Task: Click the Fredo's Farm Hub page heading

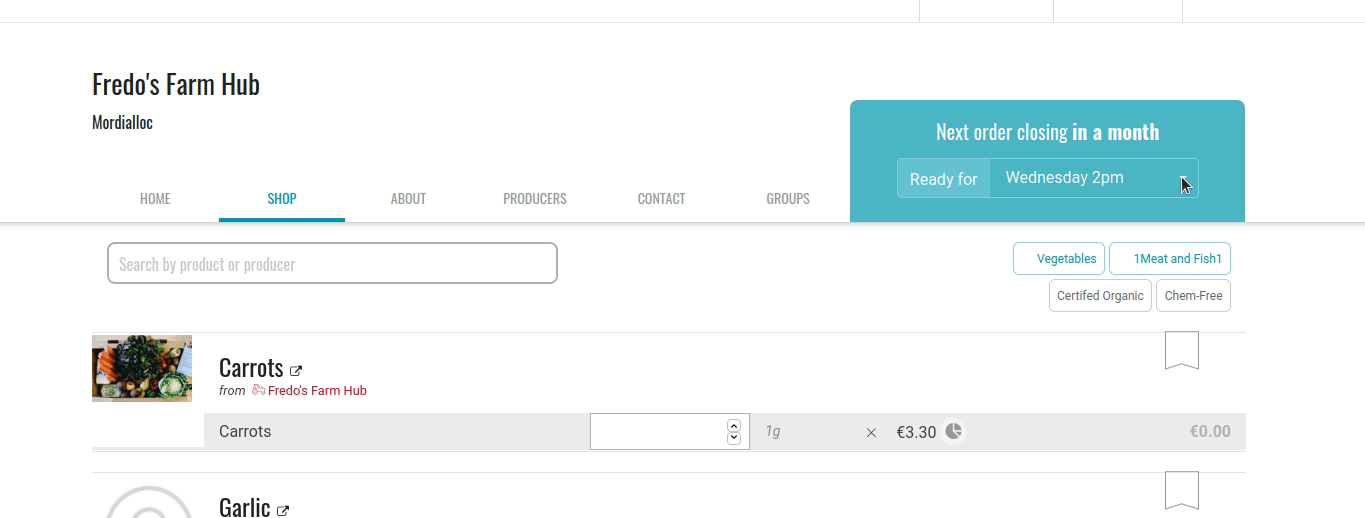Action: pos(176,84)
